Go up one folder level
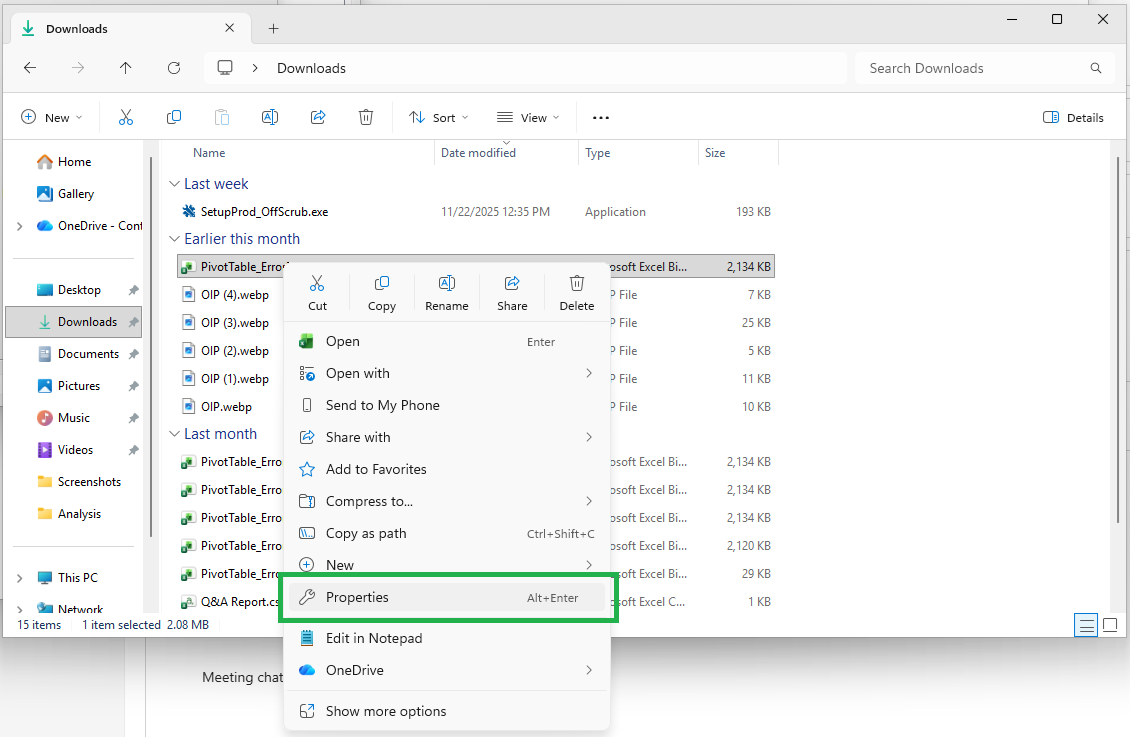This screenshot has width=1130, height=737. 125,68
